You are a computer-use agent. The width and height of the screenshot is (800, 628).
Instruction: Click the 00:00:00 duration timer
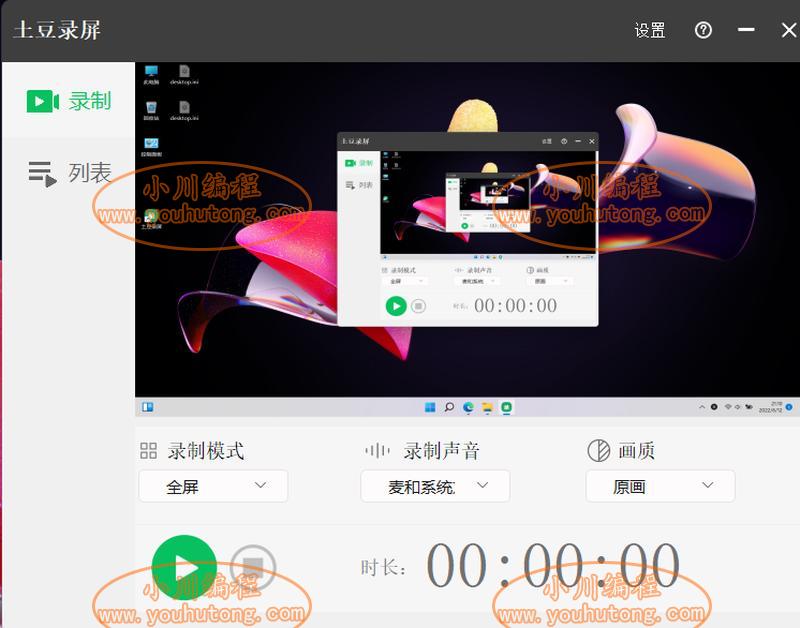pos(553,565)
